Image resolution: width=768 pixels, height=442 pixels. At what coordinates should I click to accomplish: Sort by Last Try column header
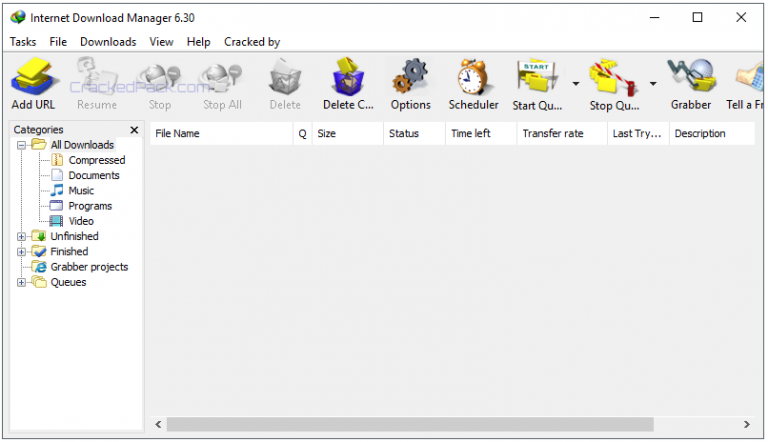point(639,133)
